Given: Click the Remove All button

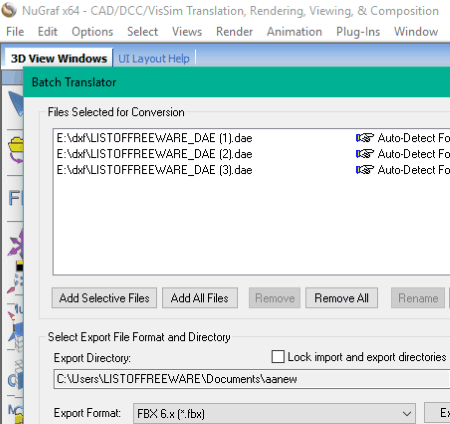Looking at the screenshot, I should click(x=341, y=298).
